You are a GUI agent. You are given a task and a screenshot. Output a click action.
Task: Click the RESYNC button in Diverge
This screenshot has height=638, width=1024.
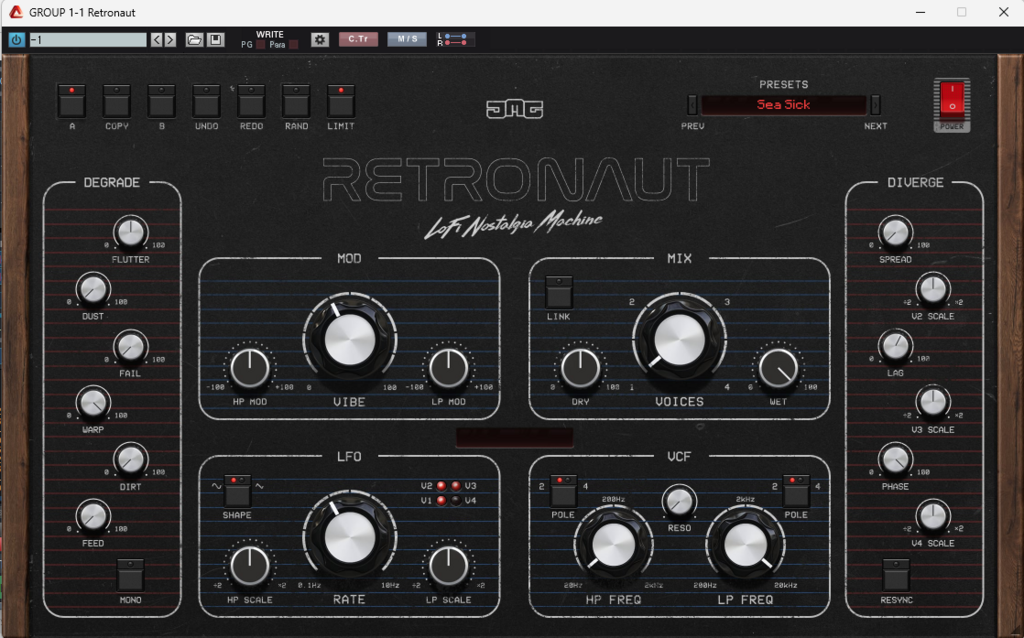click(x=895, y=575)
